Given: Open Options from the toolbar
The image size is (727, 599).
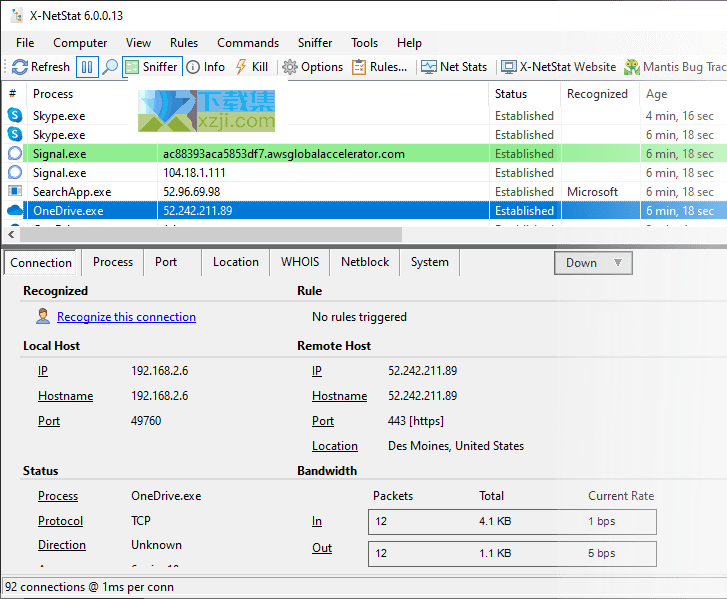Looking at the screenshot, I should point(312,67).
